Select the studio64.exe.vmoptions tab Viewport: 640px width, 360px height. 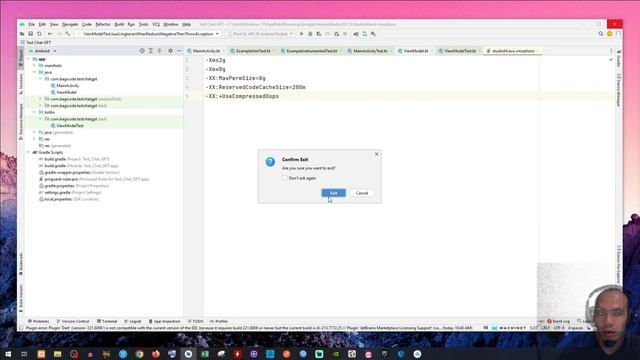(513, 51)
